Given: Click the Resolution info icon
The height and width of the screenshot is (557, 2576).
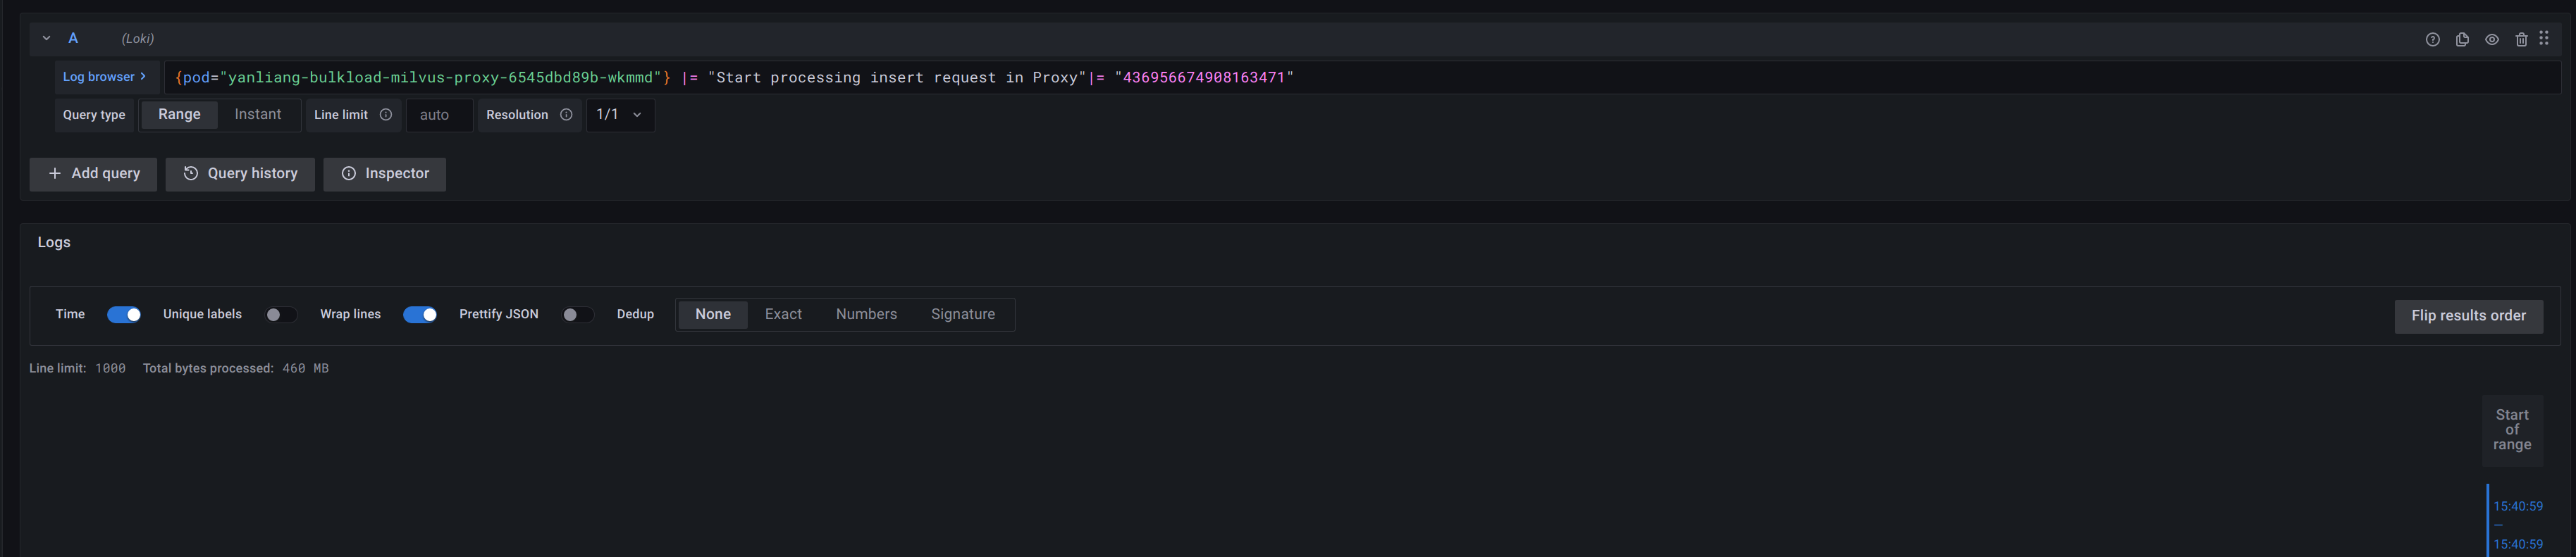Looking at the screenshot, I should [x=566, y=114].
